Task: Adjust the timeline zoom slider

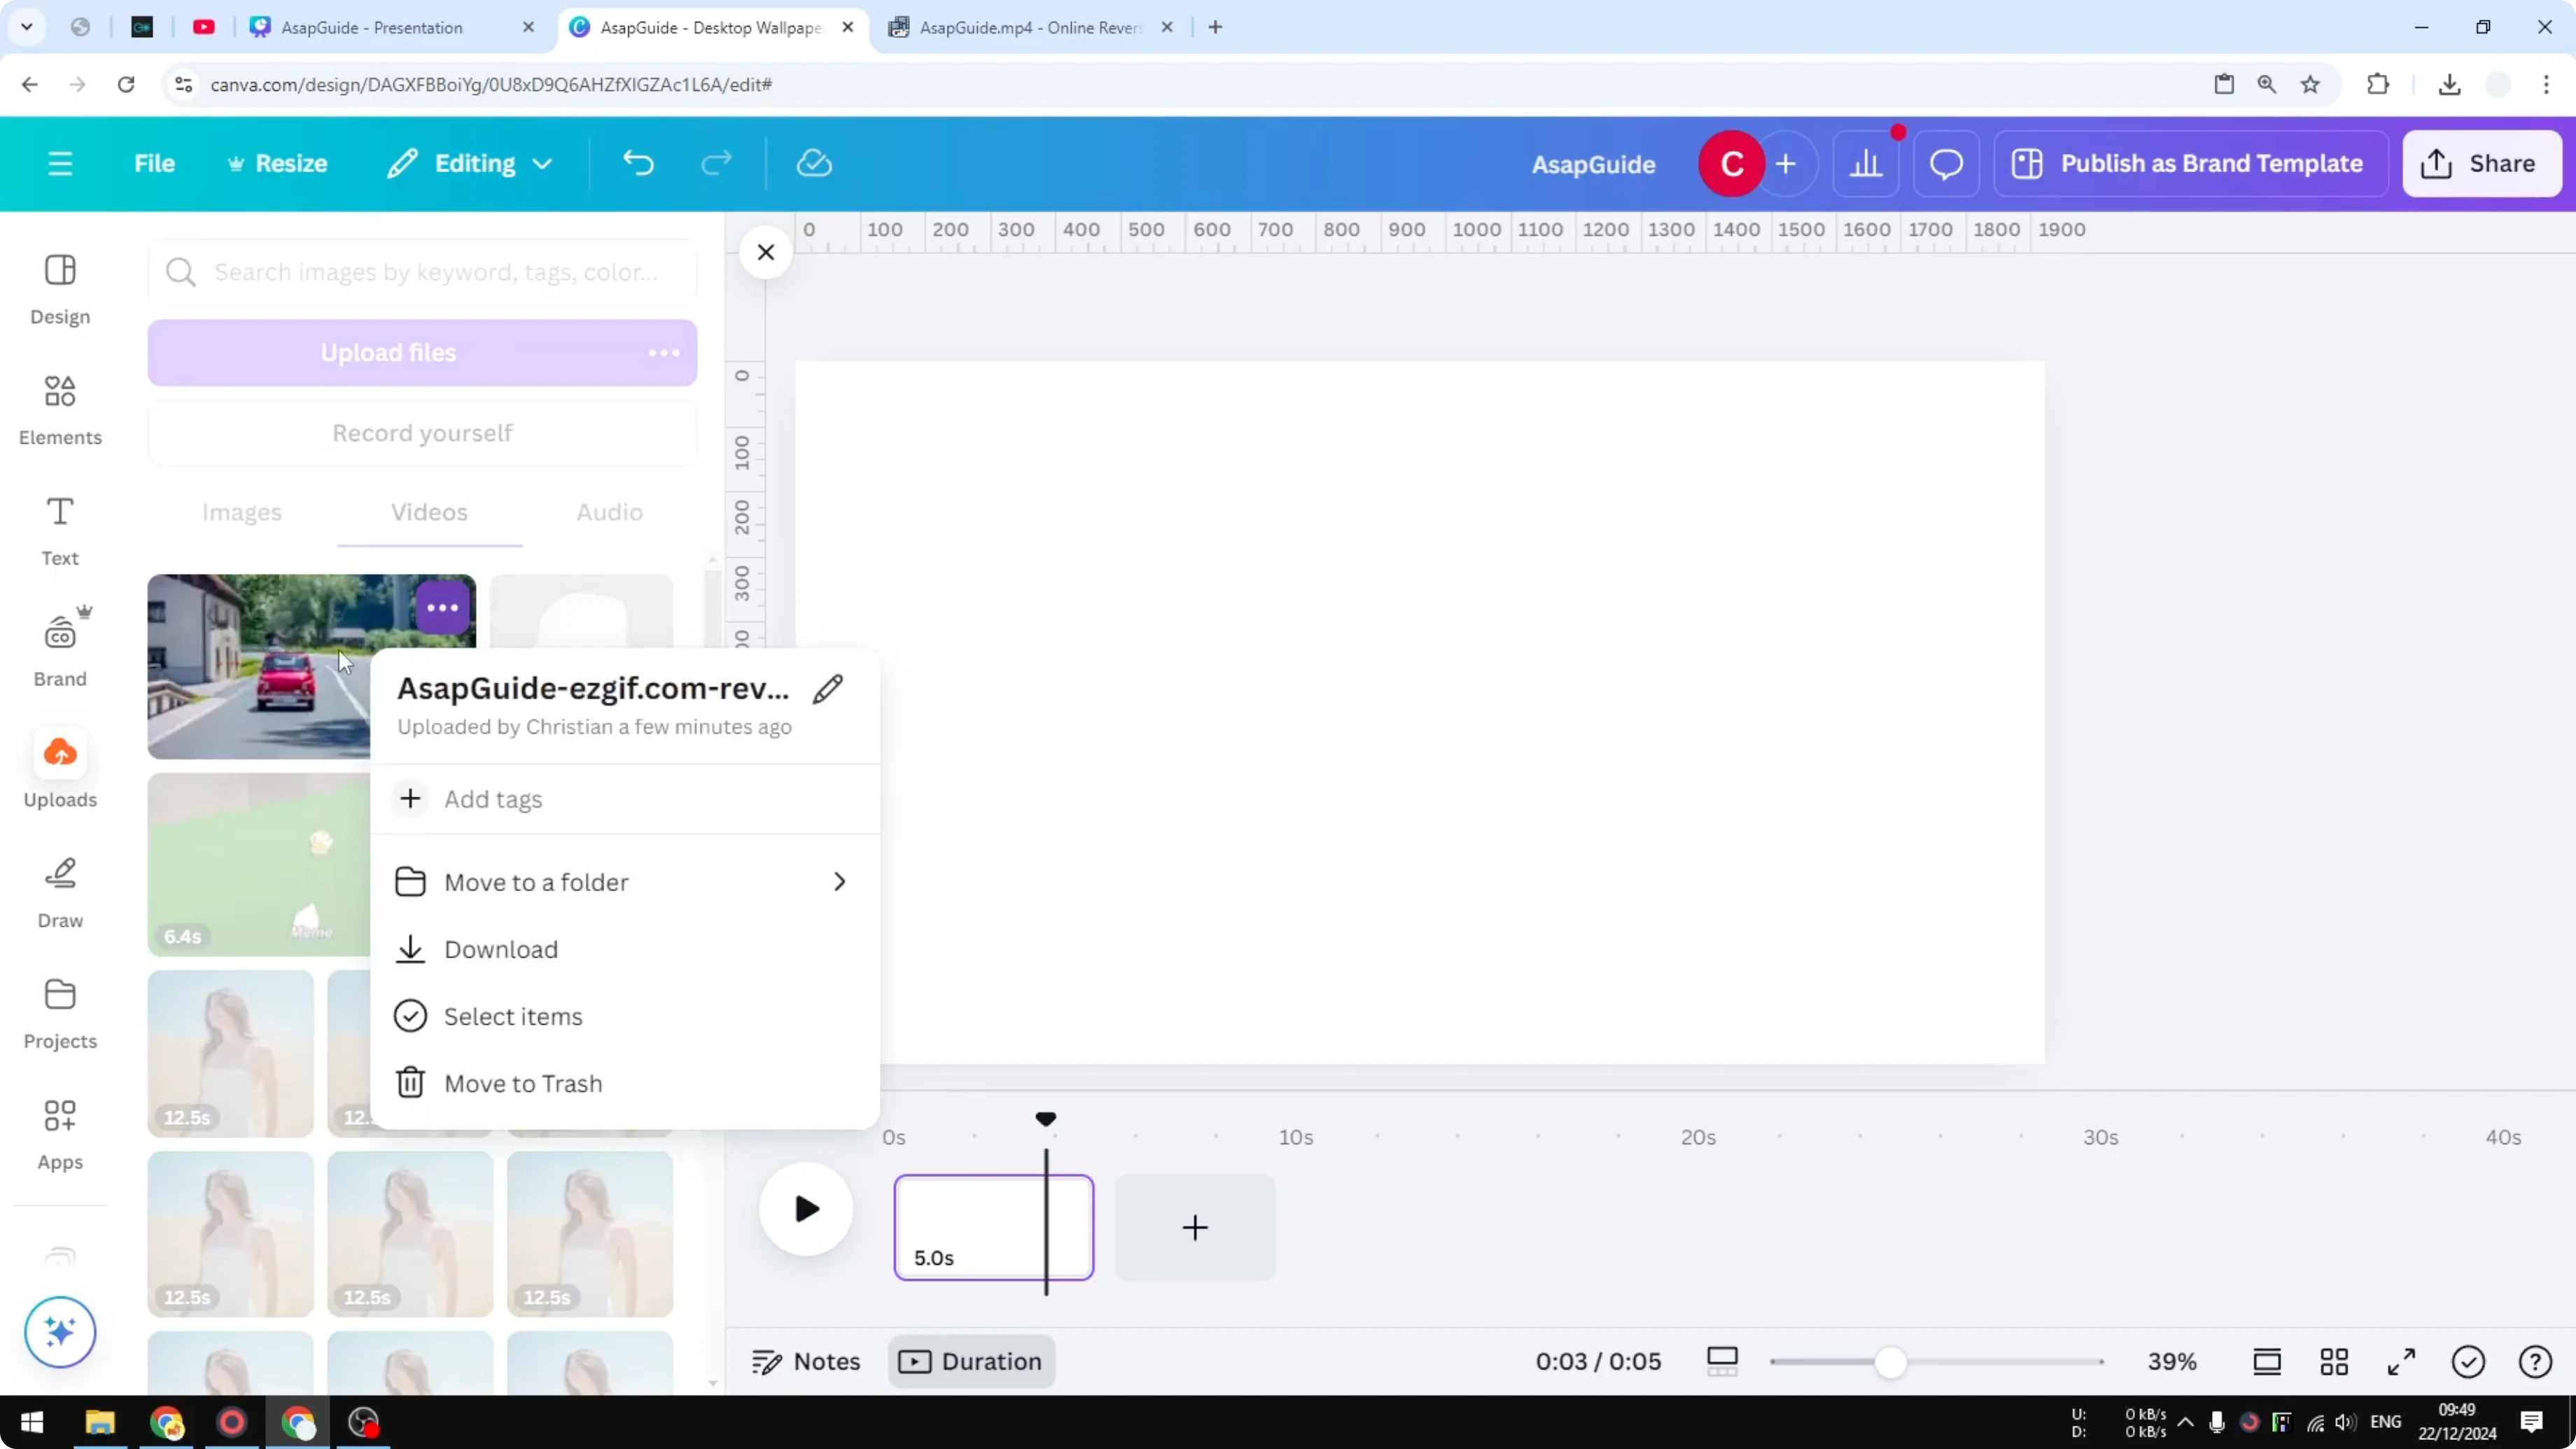Action: tap(1889, 1361)
